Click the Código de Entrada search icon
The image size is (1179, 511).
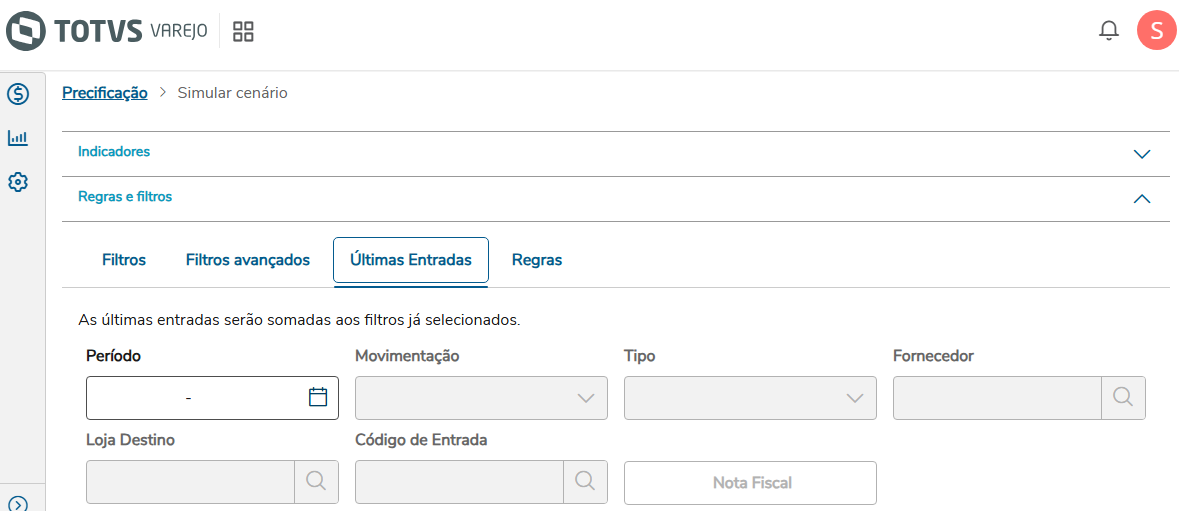click(x=585, y=481)
